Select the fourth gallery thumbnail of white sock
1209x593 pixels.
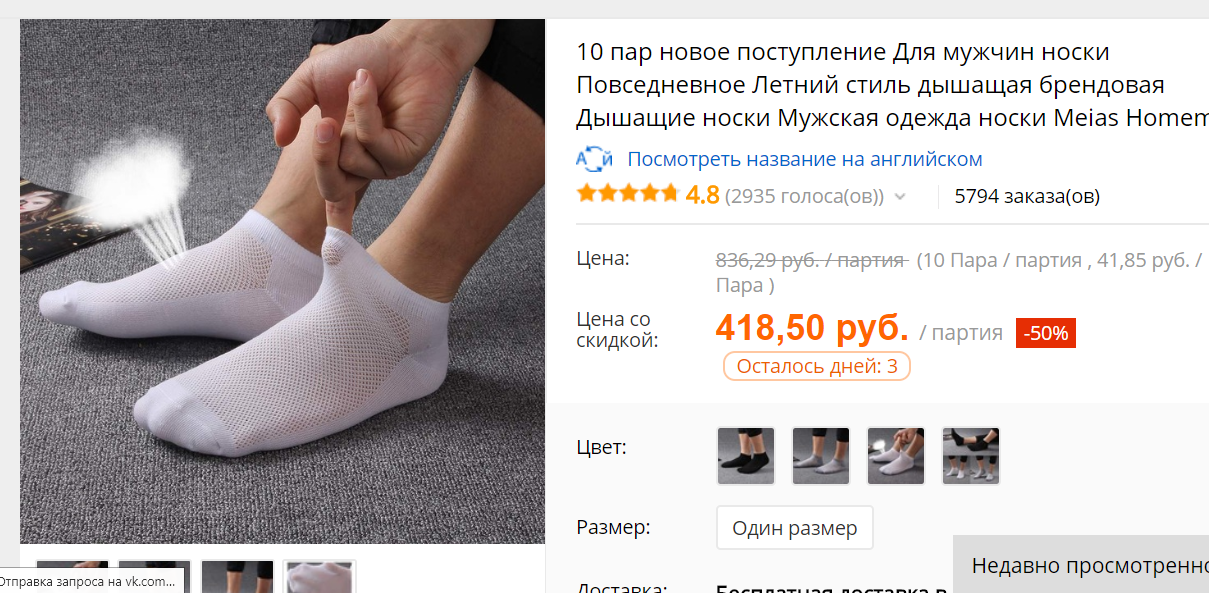319,576
